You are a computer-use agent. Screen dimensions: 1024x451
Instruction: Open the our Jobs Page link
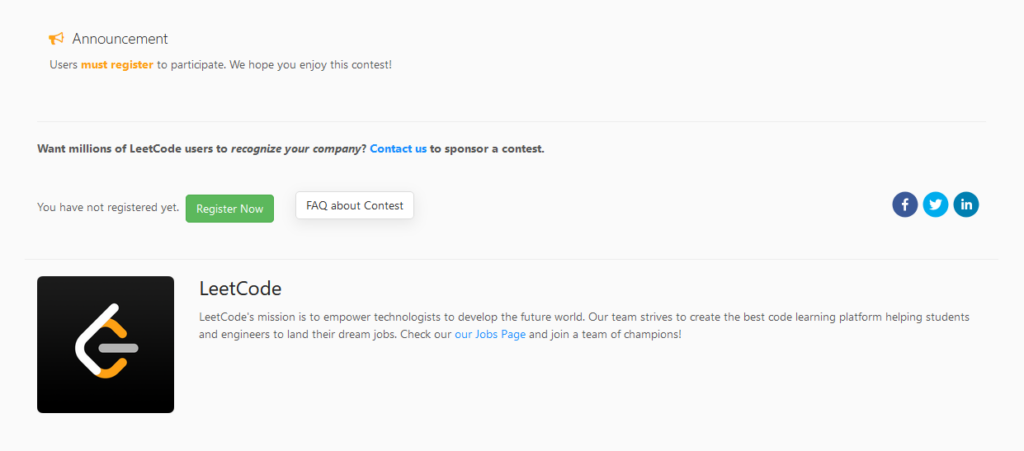coord(490,334)
